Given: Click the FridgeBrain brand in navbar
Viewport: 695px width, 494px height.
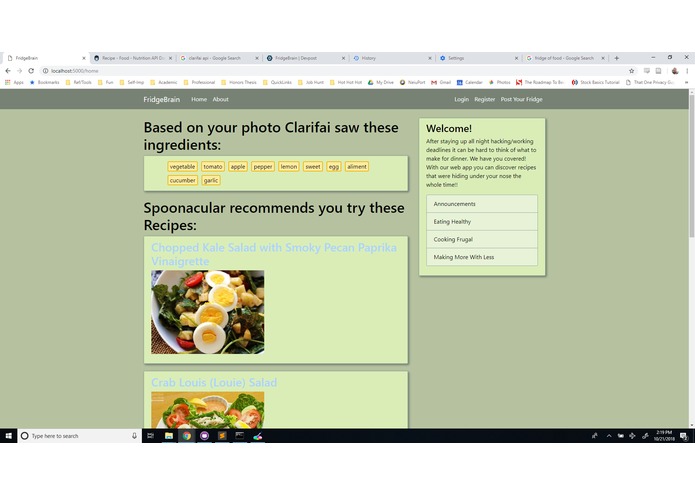Looking at the screenshot, I should pyautogui.click(x=161, y=100).
